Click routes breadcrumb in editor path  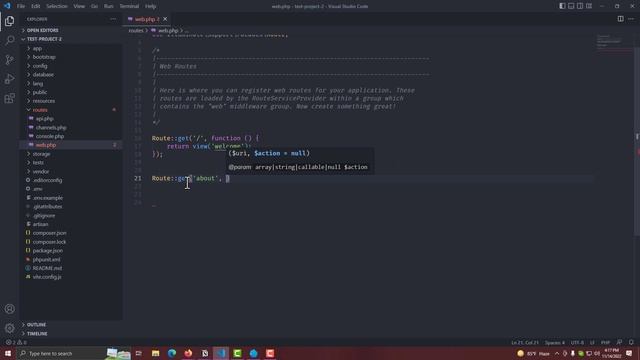(136, 31)
